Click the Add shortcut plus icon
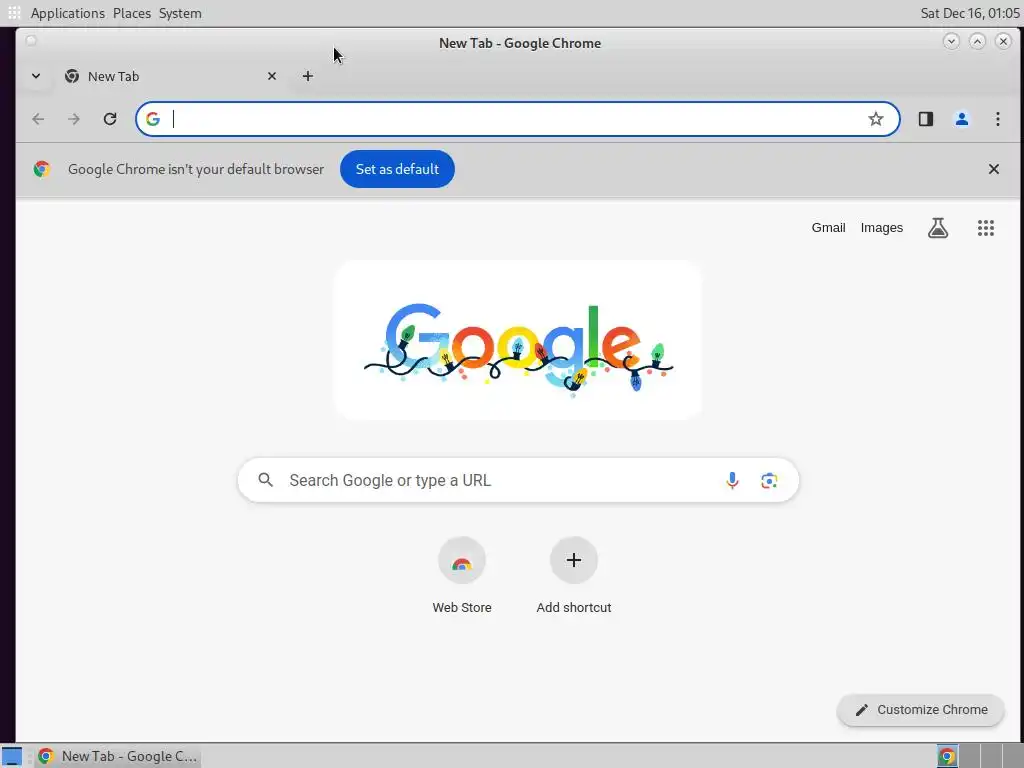Viewport: 1024px width, 768px height. coord(573,560)
